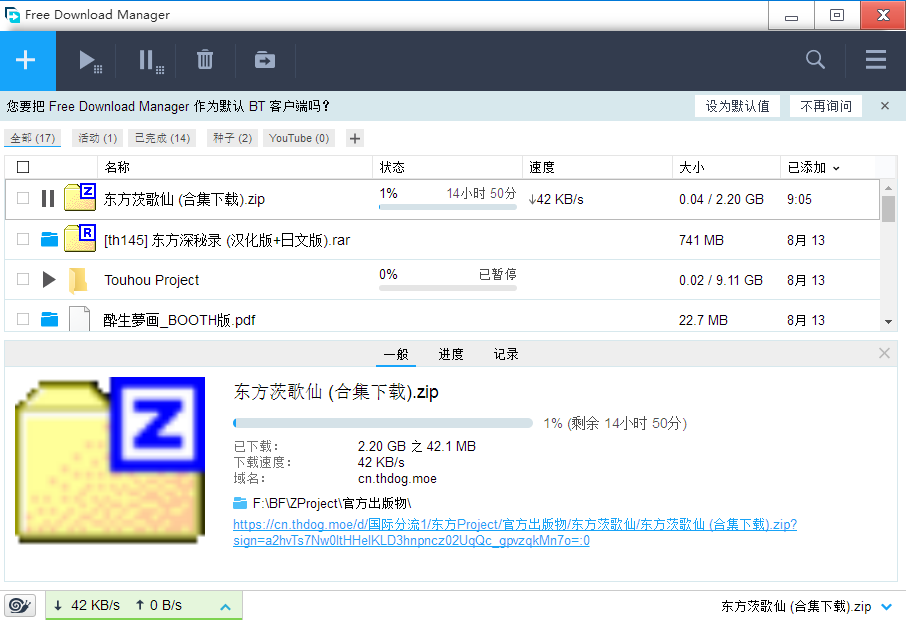The width and height of the screenshot is (906, 620).
Task: Switch to 记录 details tab
Action: point(506,354)
